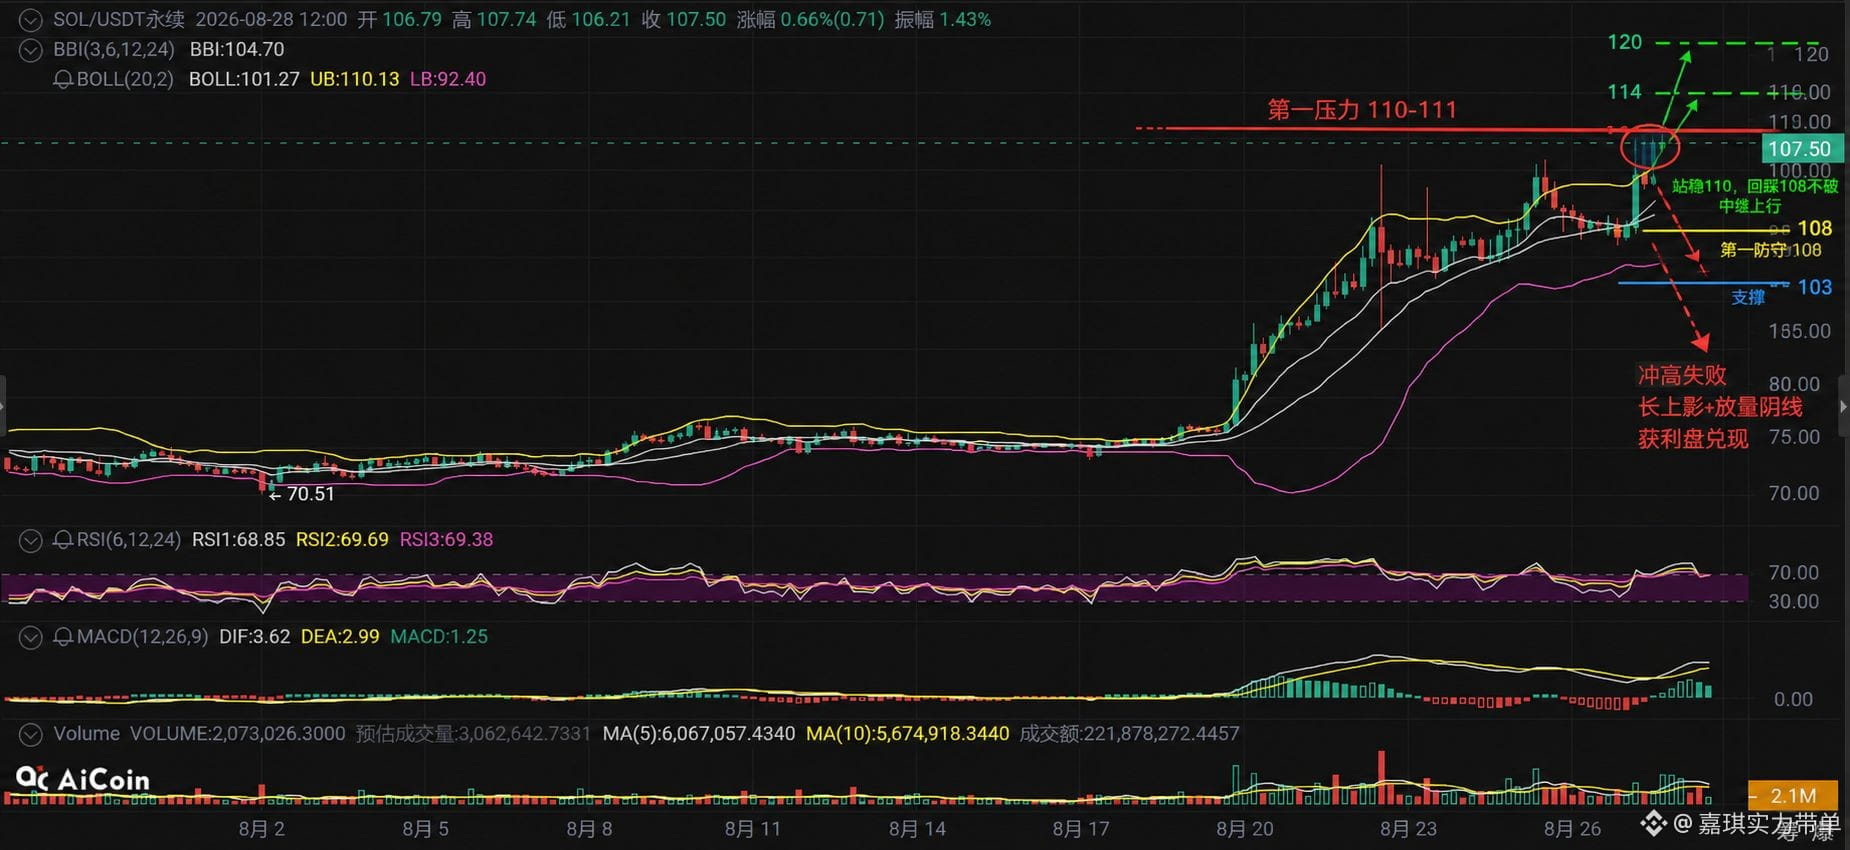Screen dimensions: 1850x850
Task: Click the 成交额:221,878,272.4457 turnover value
Action: tap(1130, 734)
